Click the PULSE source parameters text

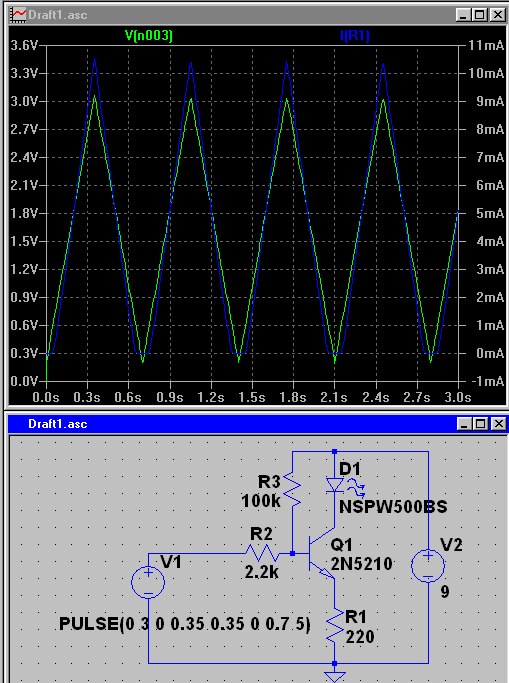click(x=185, y=624)
